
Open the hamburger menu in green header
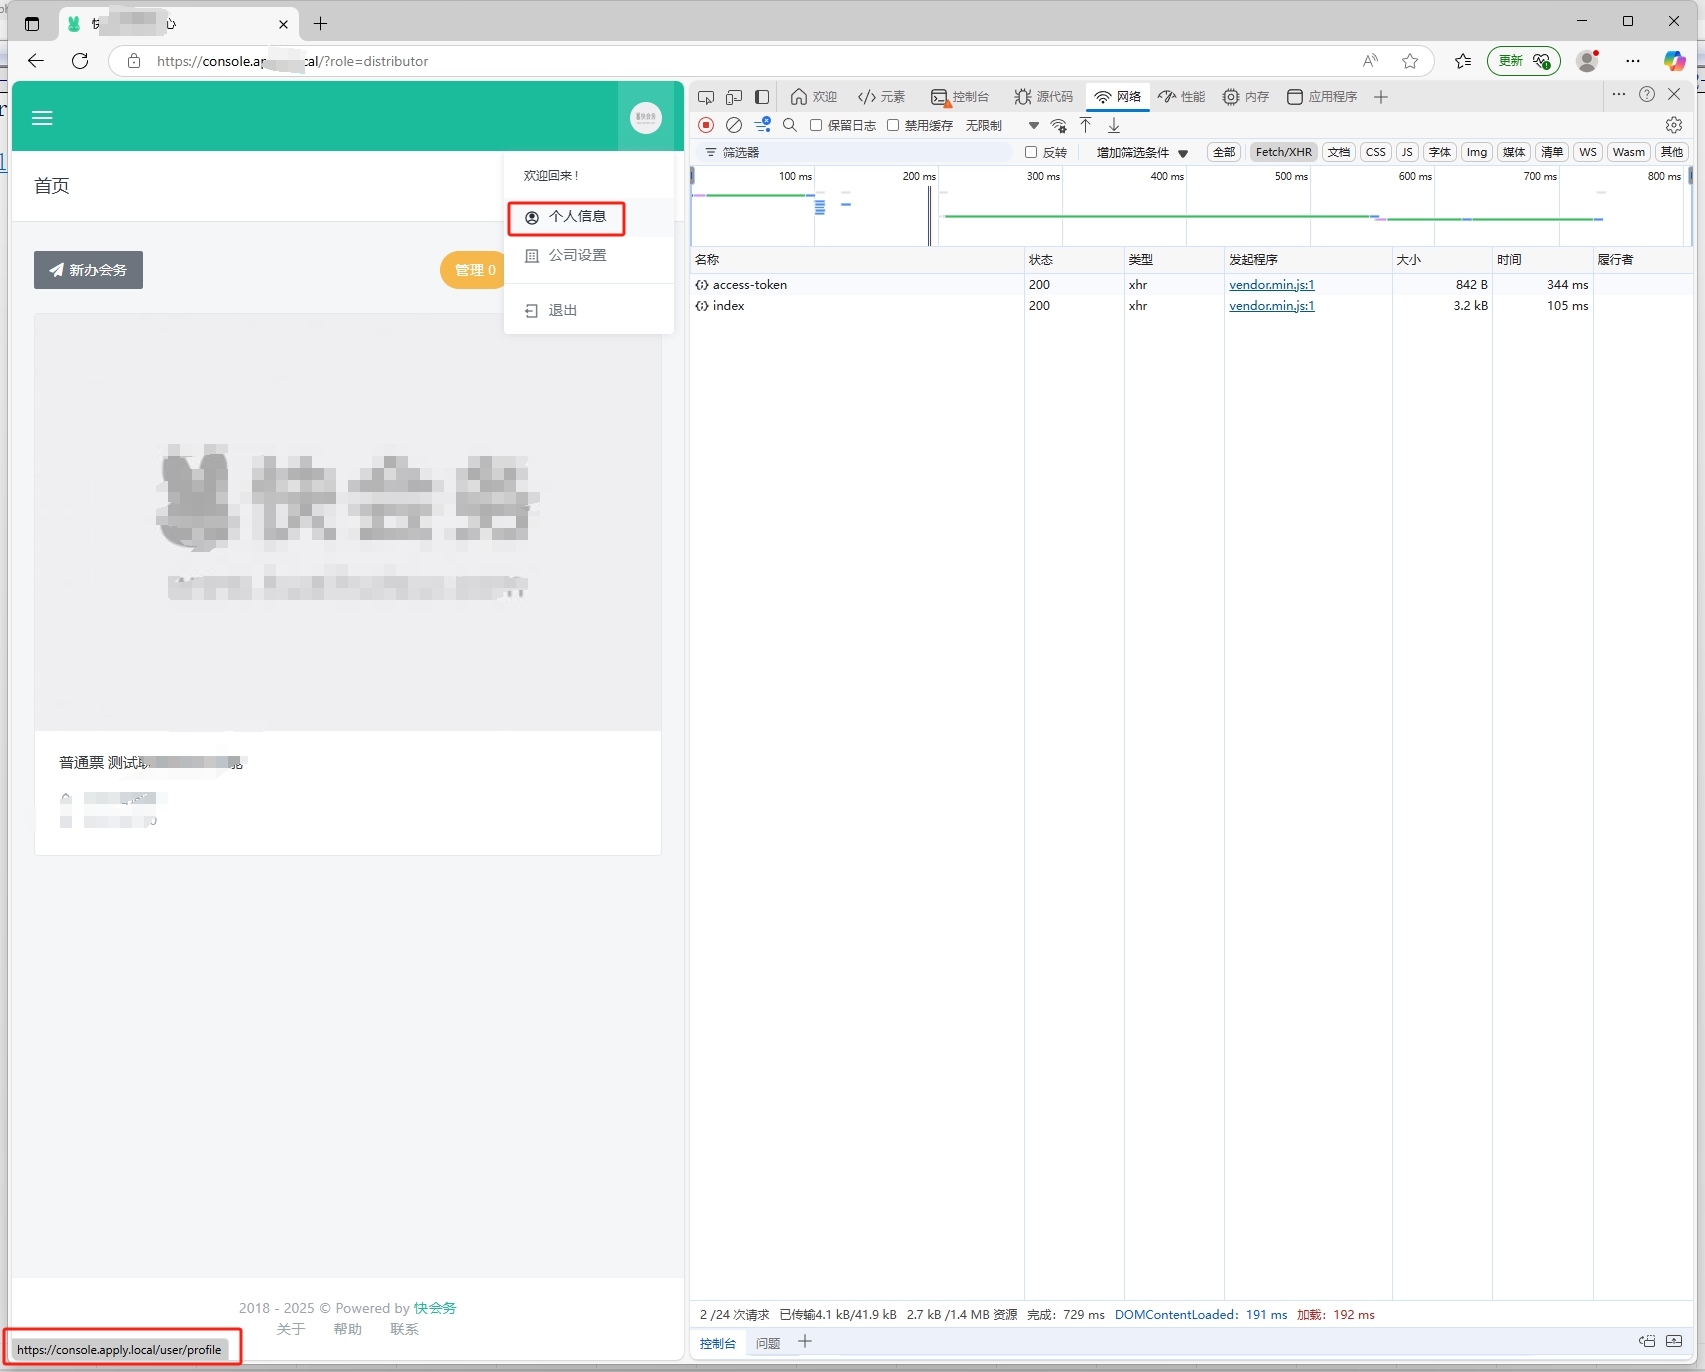point(42,118)
